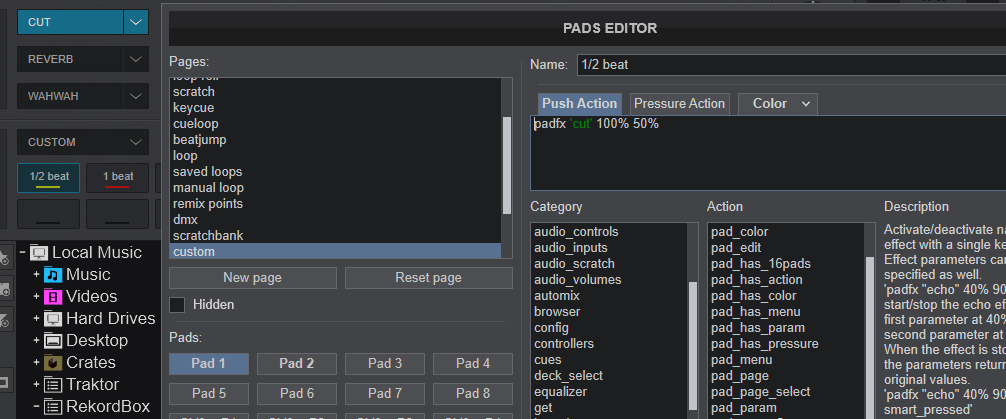Select the scratchbank page

336,236
